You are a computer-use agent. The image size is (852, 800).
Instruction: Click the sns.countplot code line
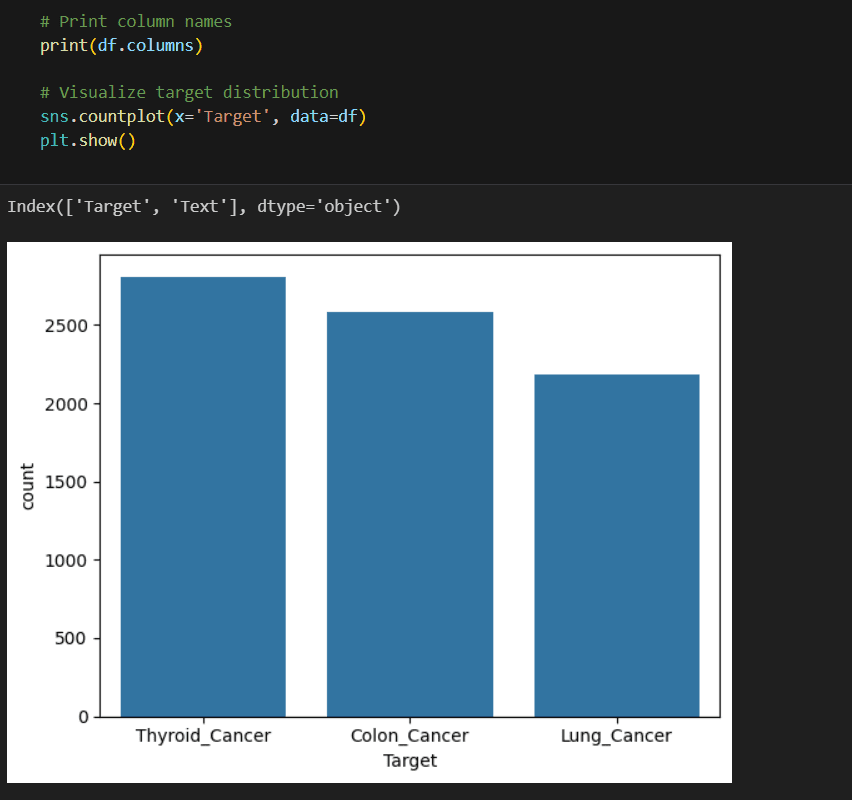tap(203, 117)
